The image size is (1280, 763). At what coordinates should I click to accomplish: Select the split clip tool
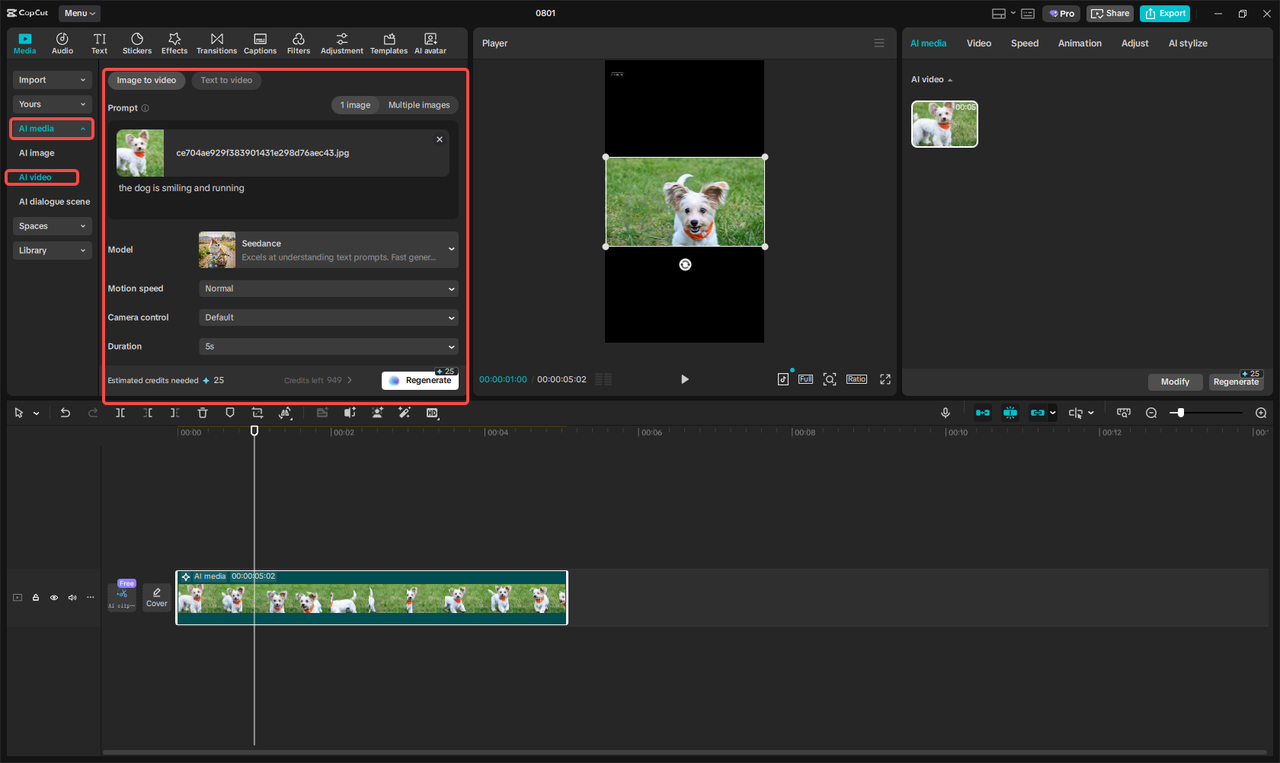[x=120, y=412]
